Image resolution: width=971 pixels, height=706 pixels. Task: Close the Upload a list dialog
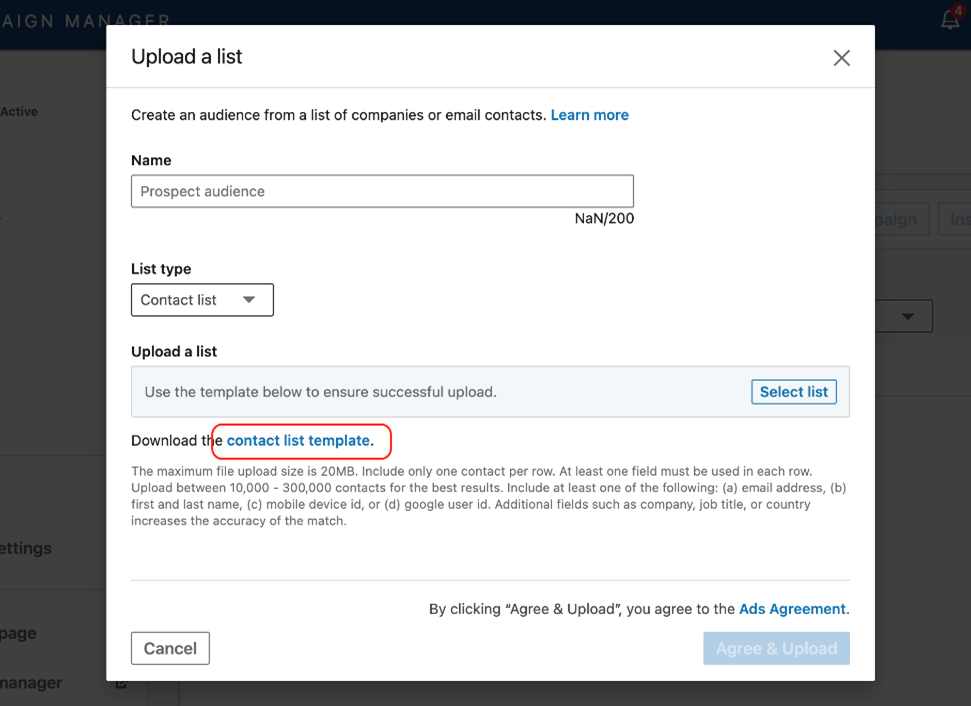click(841, 58)
